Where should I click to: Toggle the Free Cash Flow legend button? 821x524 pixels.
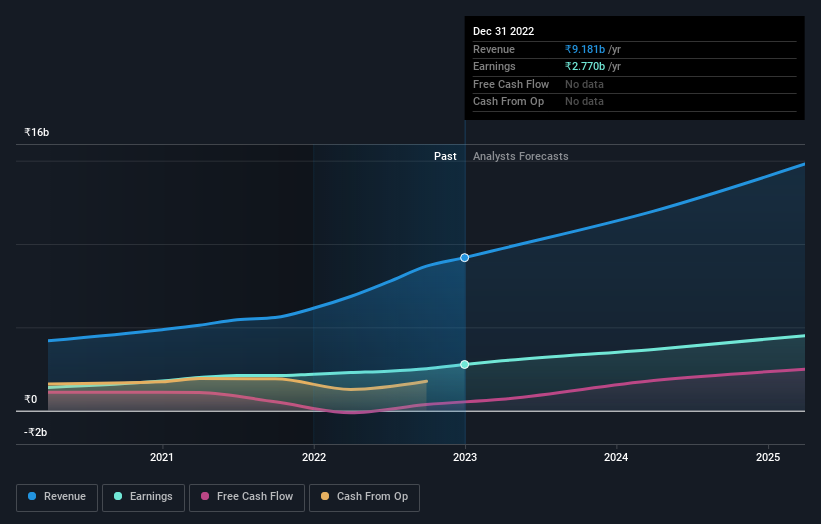[x=247, y=497]
